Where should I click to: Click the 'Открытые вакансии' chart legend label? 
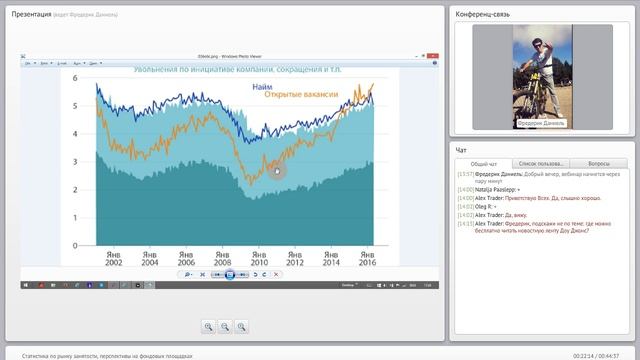[301, 95]
